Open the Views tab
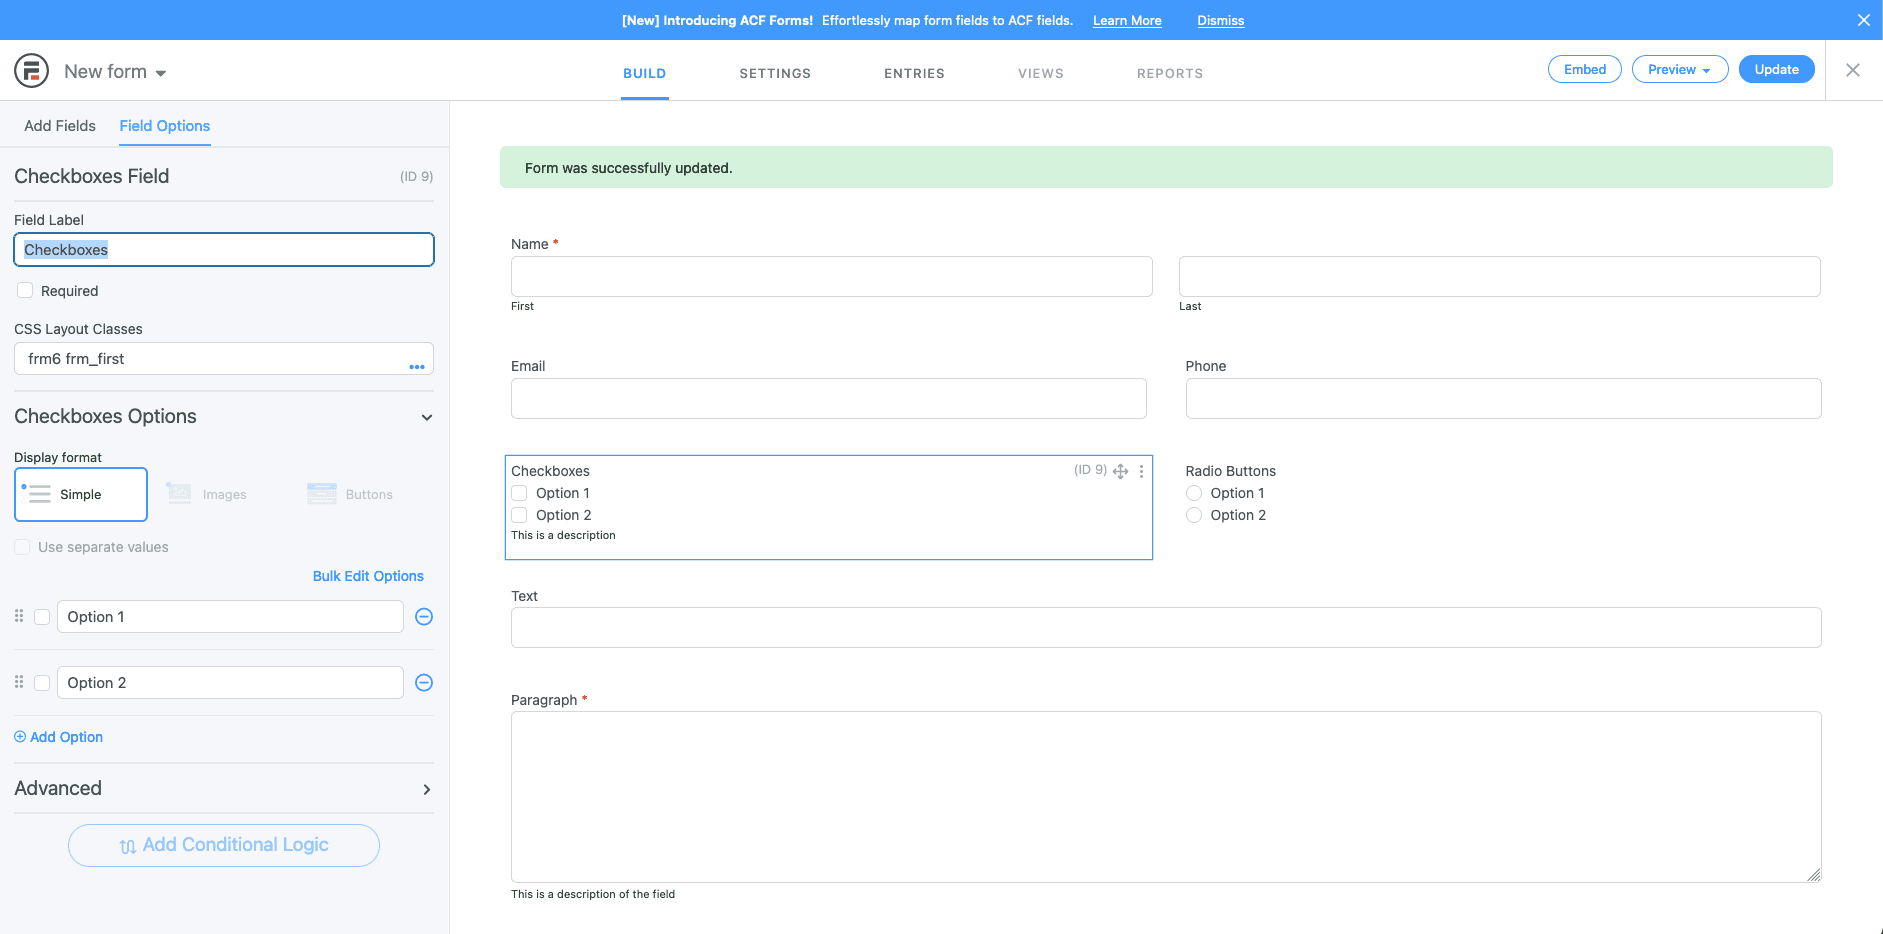Viewport: 1883px width, 934px height. click(1041, 73)
